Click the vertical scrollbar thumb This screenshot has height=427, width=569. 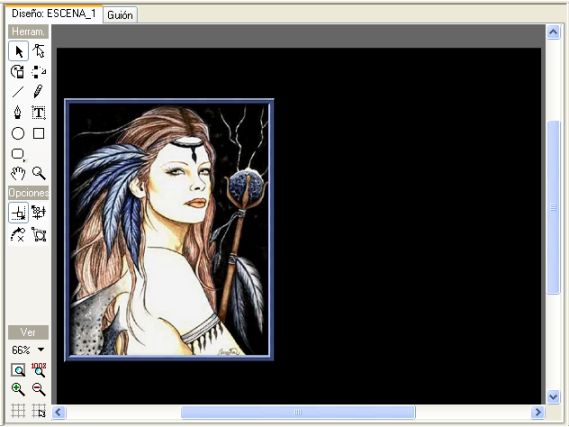click(553, 208)
